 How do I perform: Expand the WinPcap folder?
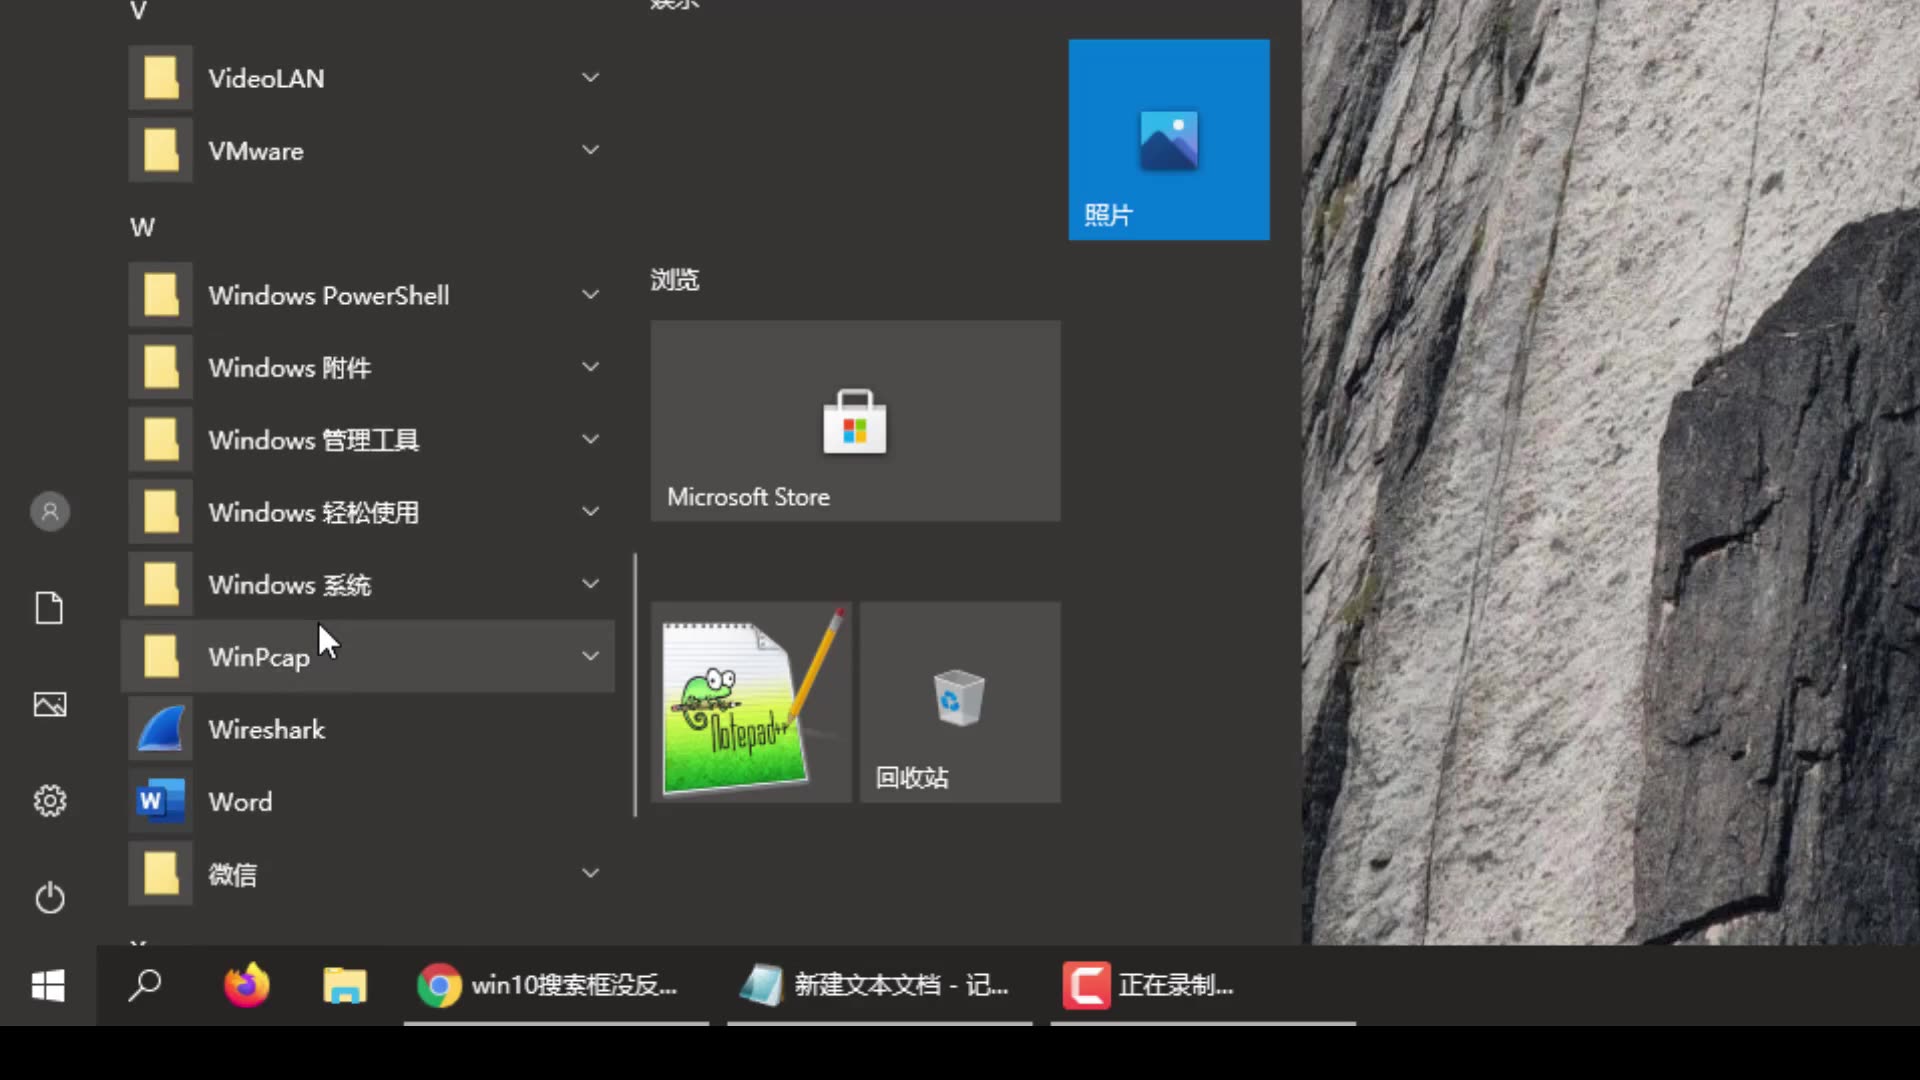click(590, 656)
